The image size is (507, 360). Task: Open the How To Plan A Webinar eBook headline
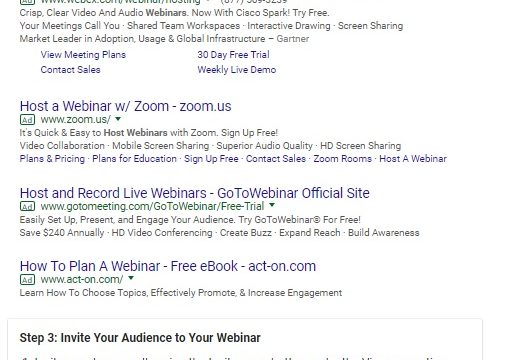coord(168,266)
